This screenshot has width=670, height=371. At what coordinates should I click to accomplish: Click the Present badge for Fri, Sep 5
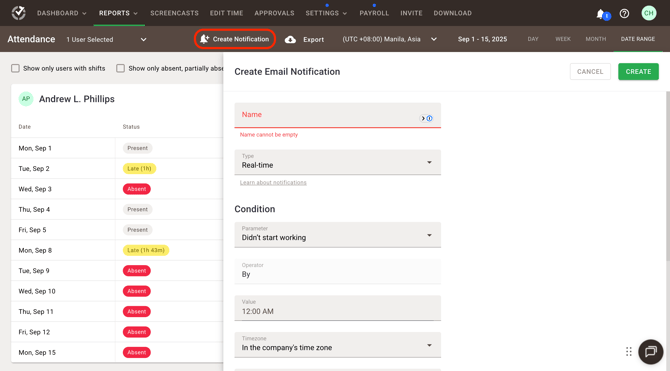coord(138,230)
